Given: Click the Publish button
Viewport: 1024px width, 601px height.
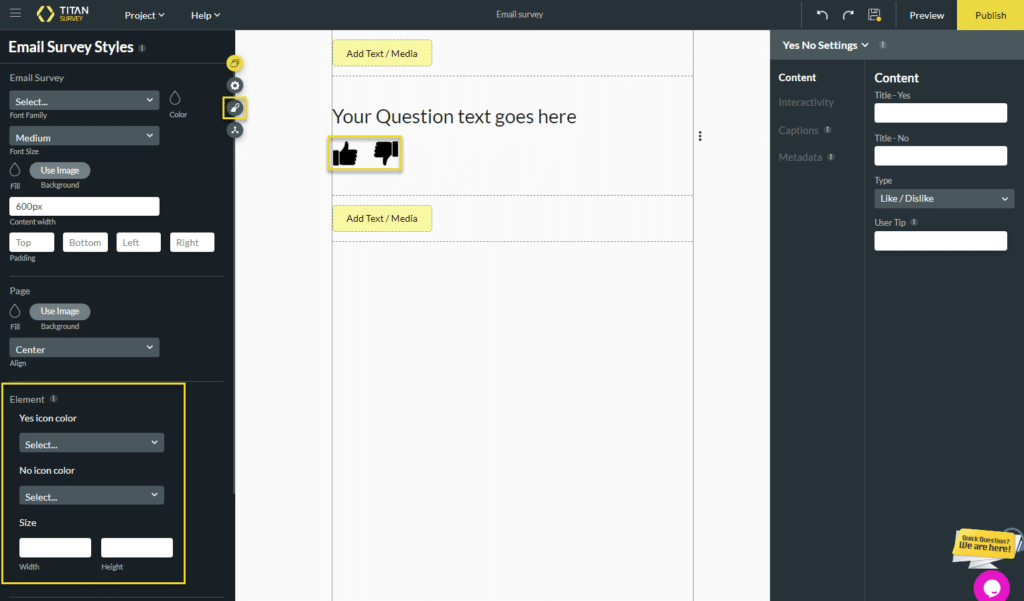Looking at the screenshot, I should click(990, 15).
